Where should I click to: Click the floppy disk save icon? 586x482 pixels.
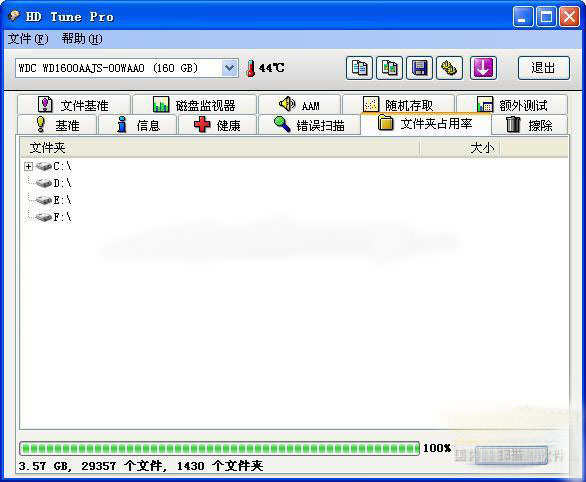419,68
